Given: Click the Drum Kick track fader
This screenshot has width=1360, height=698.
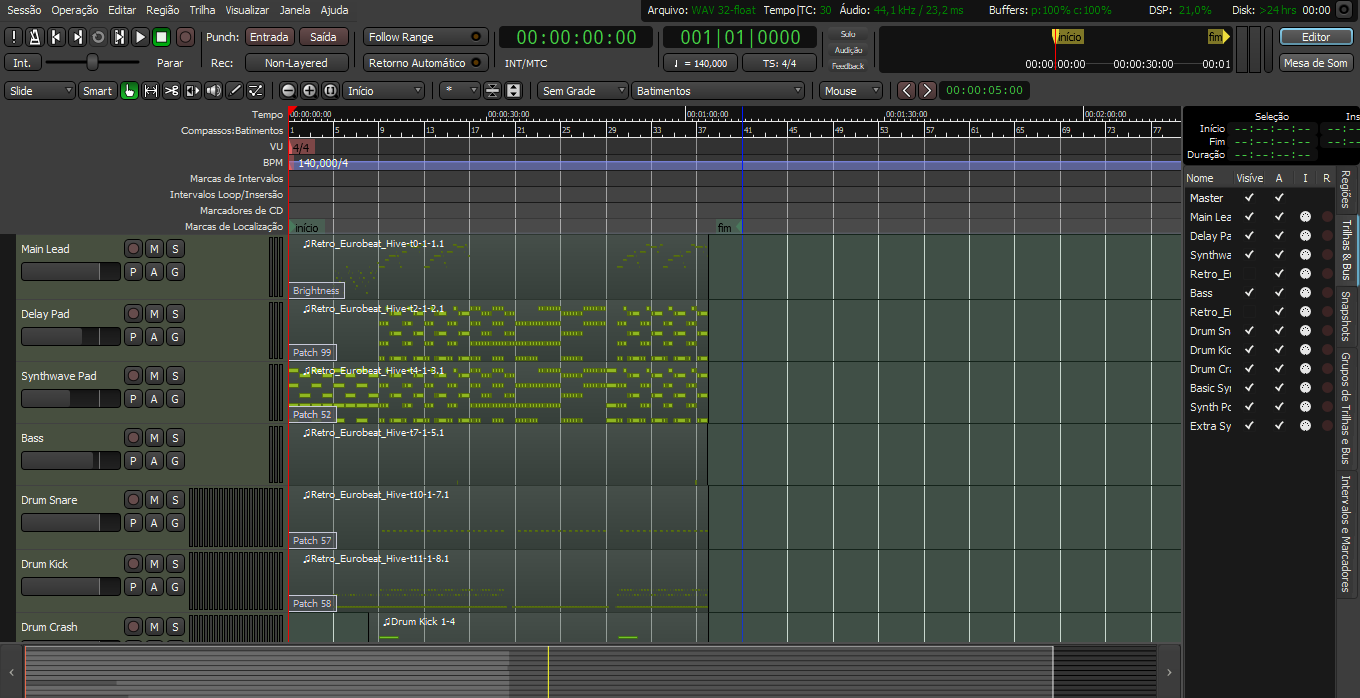Looking at the screenshot, I should pyautogui.click(x=70, y=587).
